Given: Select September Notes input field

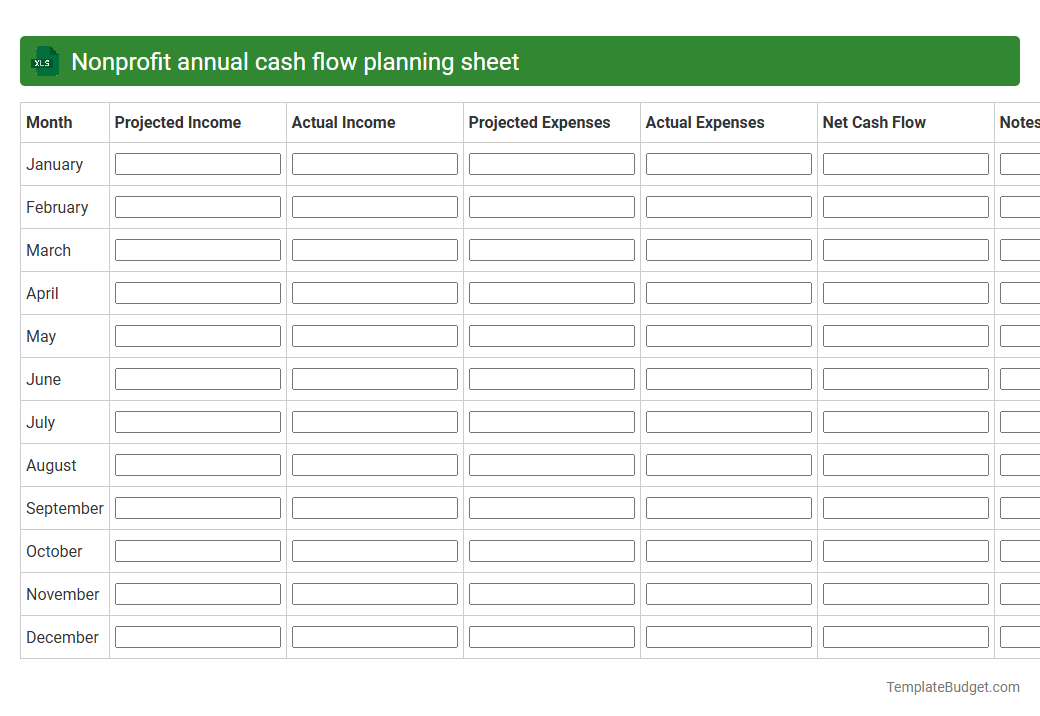Looking at the screenshot, I should point(1020,507).
